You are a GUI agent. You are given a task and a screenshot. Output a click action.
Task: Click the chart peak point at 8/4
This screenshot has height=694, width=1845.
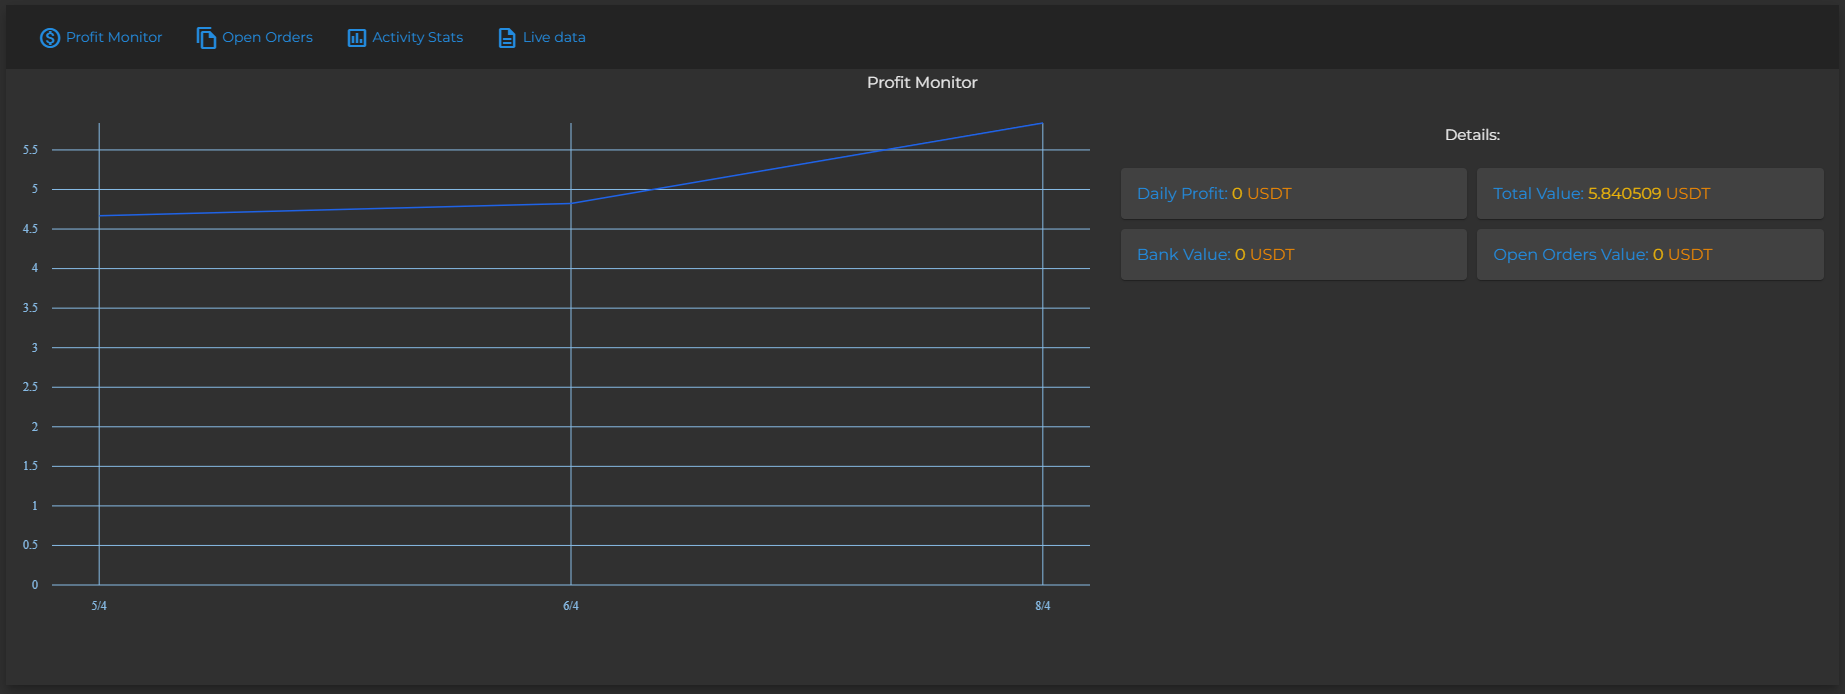click(1042, 124)
